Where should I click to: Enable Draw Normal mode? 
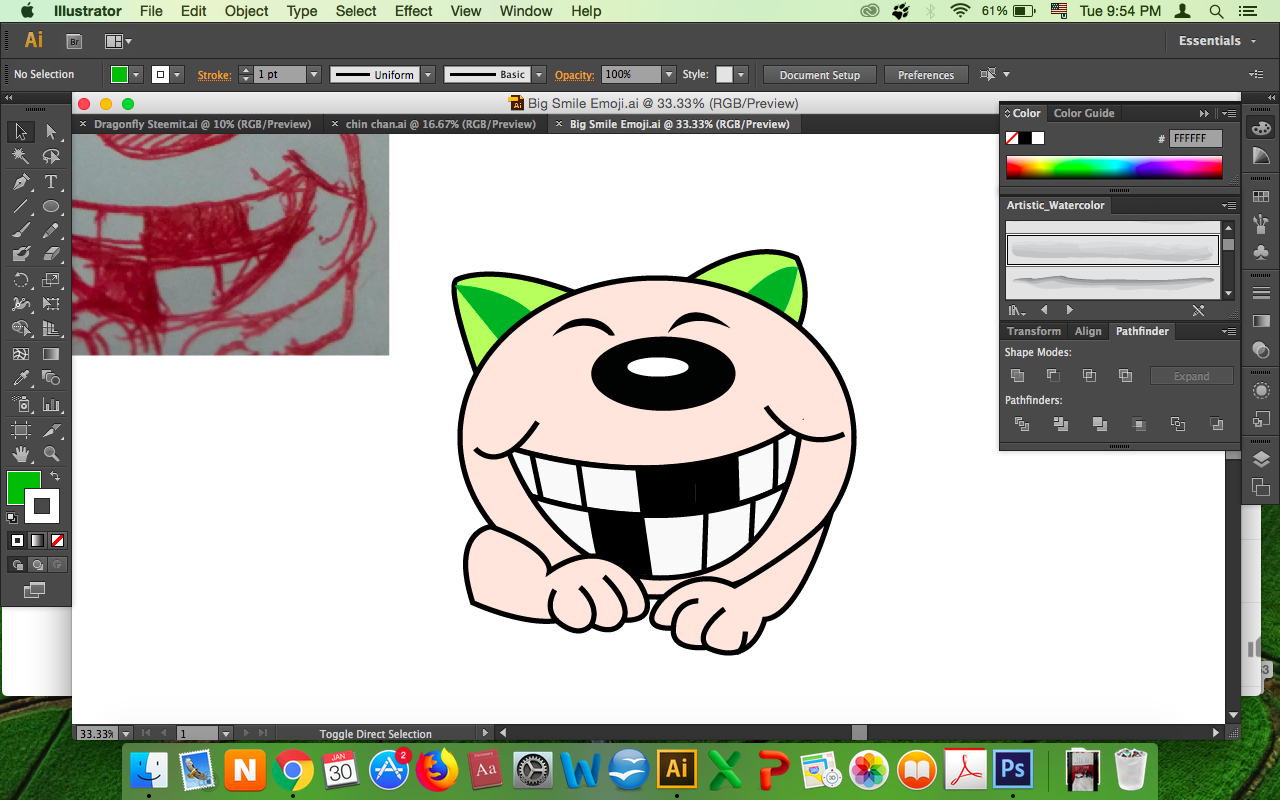(17, 565)
